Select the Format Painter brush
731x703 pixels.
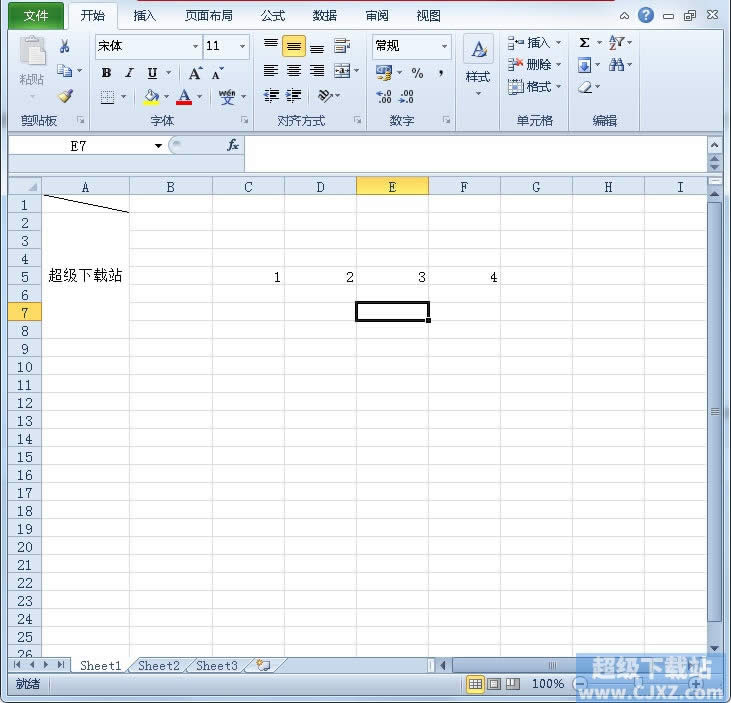pos(65,96)
